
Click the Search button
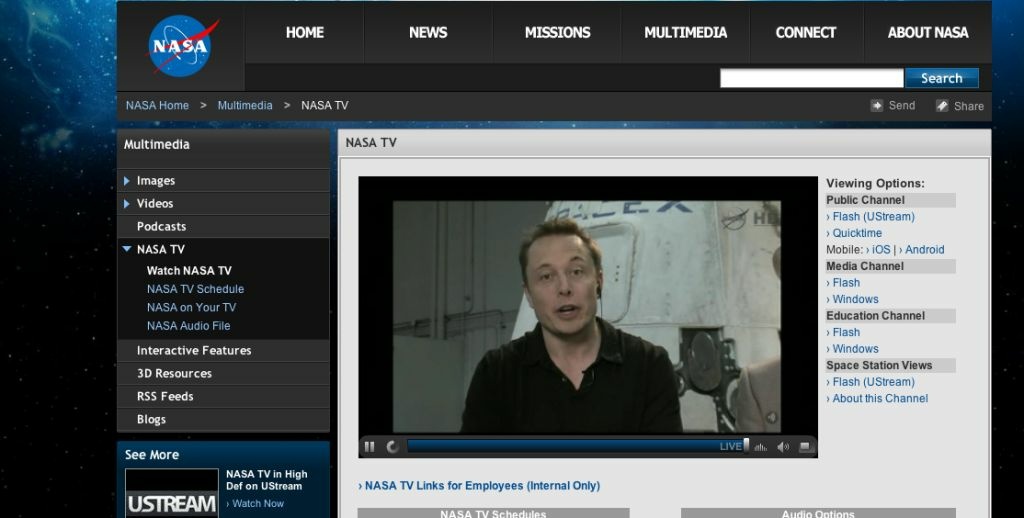(x=942, y=78)
